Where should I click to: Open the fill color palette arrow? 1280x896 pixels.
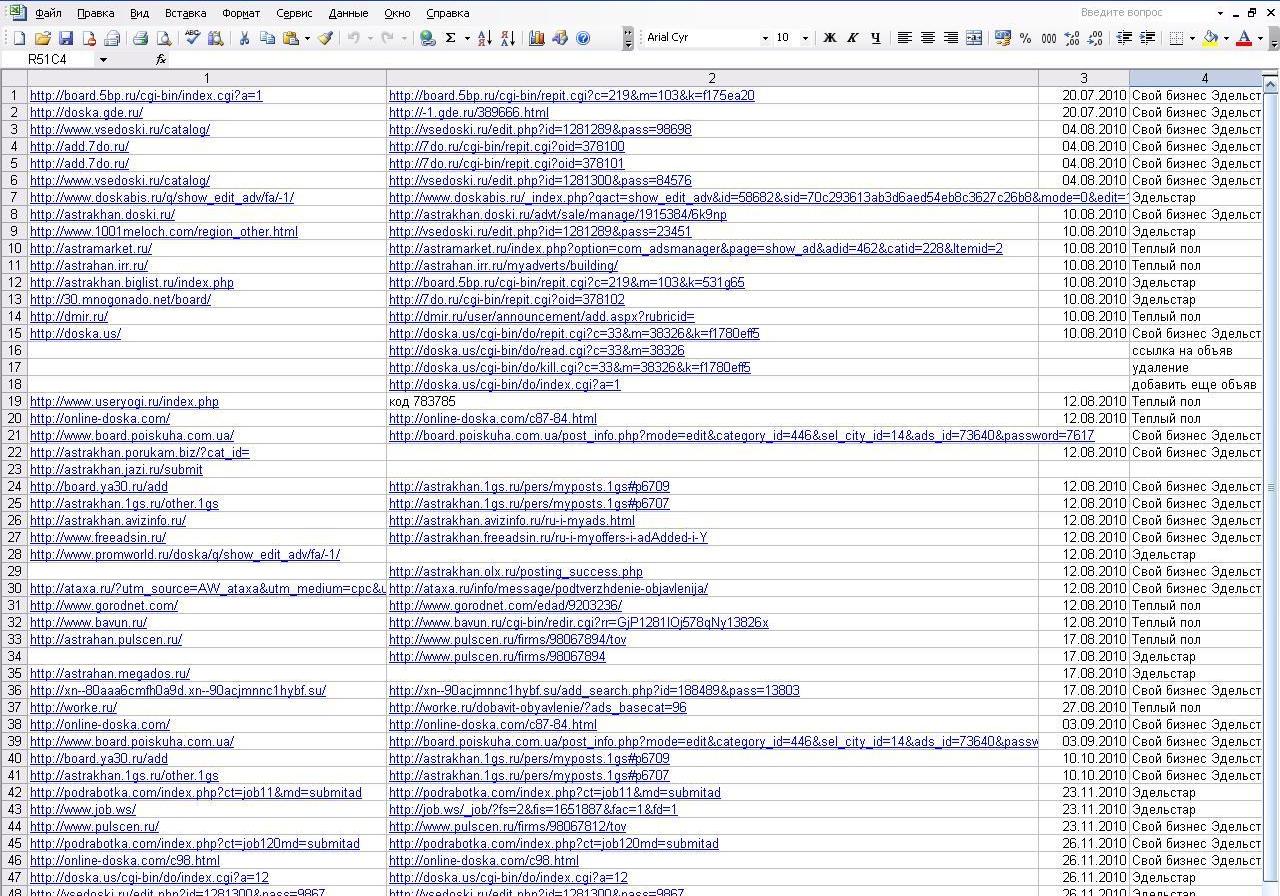(1226, 38)
